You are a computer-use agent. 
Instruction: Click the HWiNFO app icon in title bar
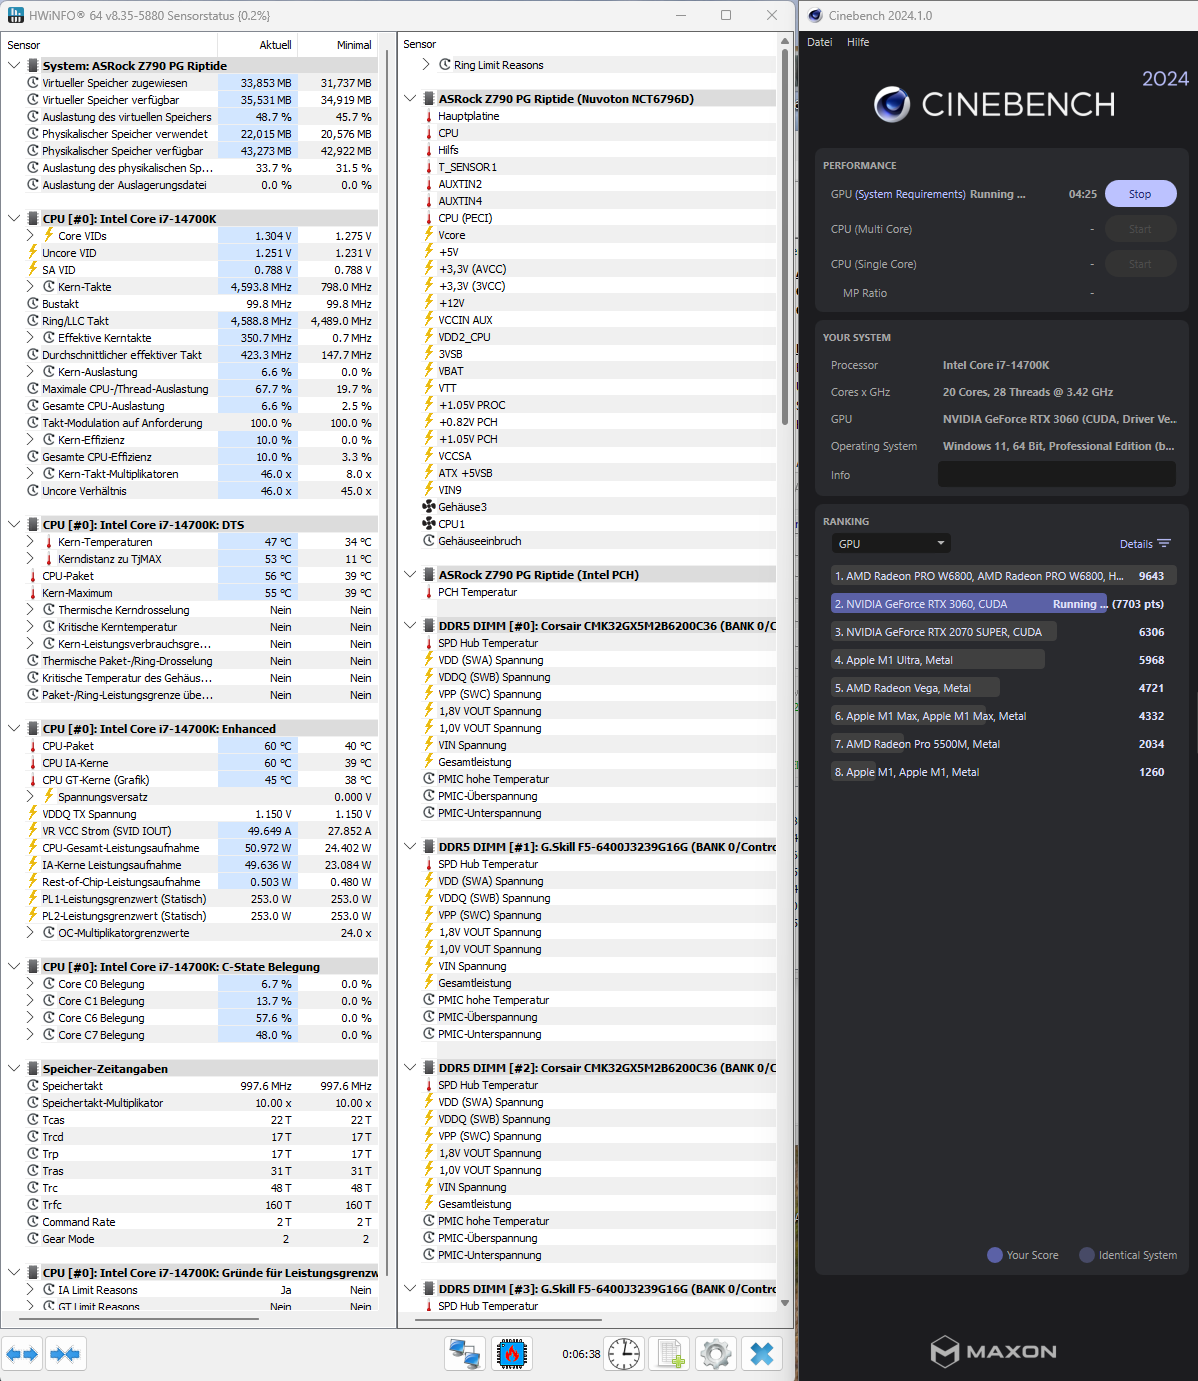click(x=16, y=15)
